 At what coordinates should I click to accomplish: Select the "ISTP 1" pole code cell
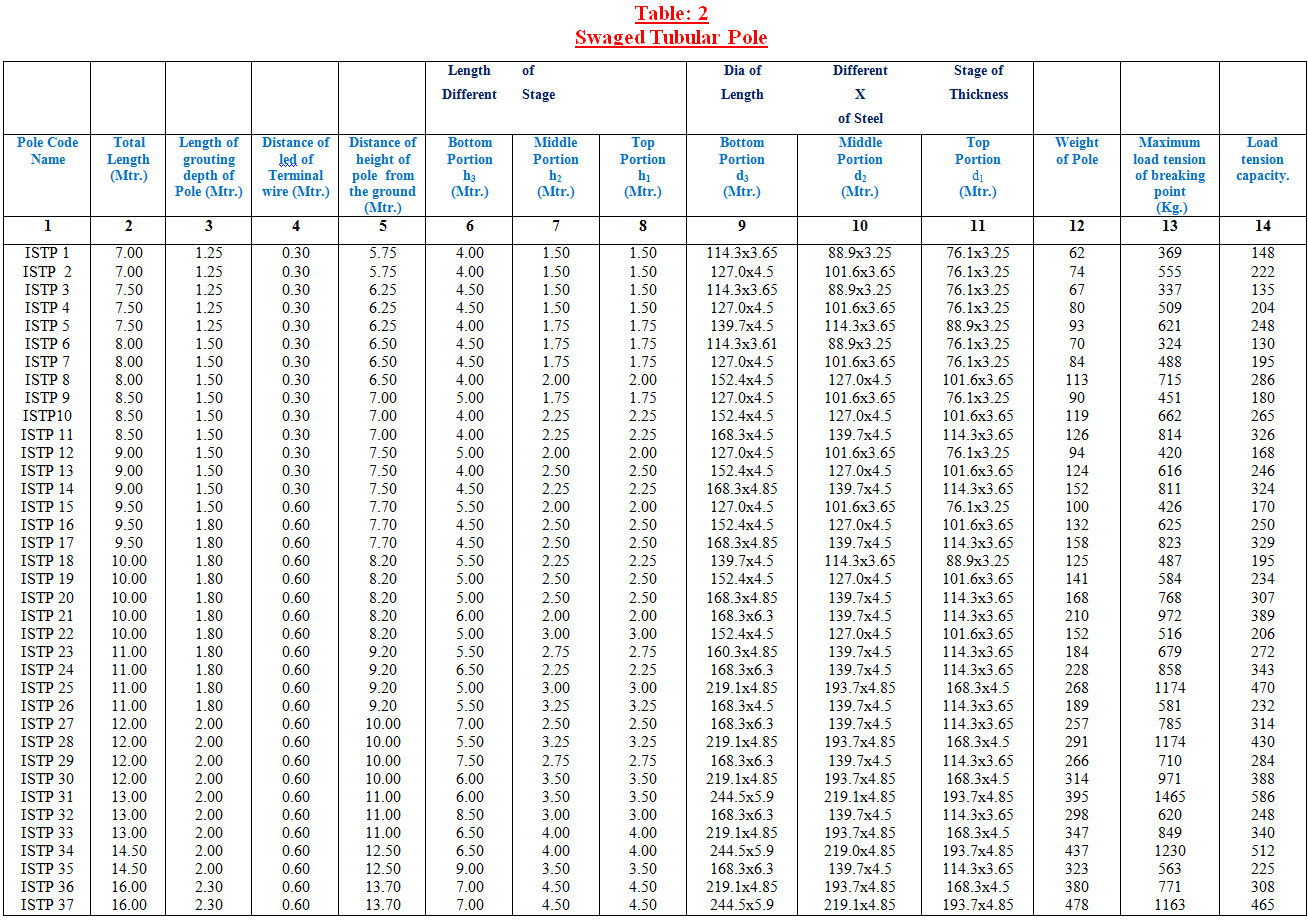[47, 253]
